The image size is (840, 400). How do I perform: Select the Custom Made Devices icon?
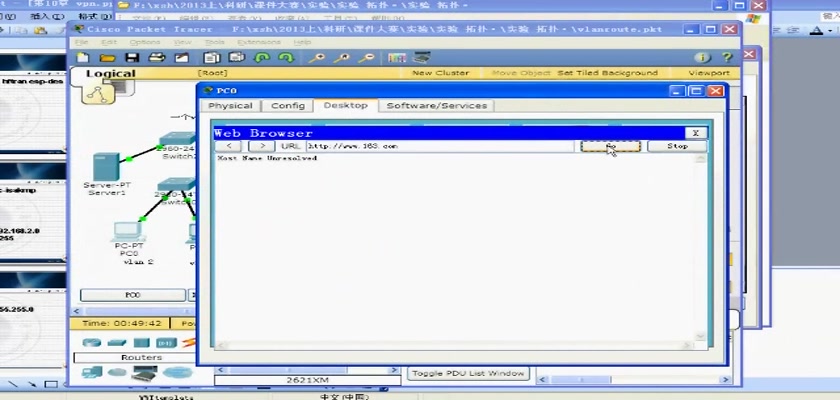tap(145, 373)
